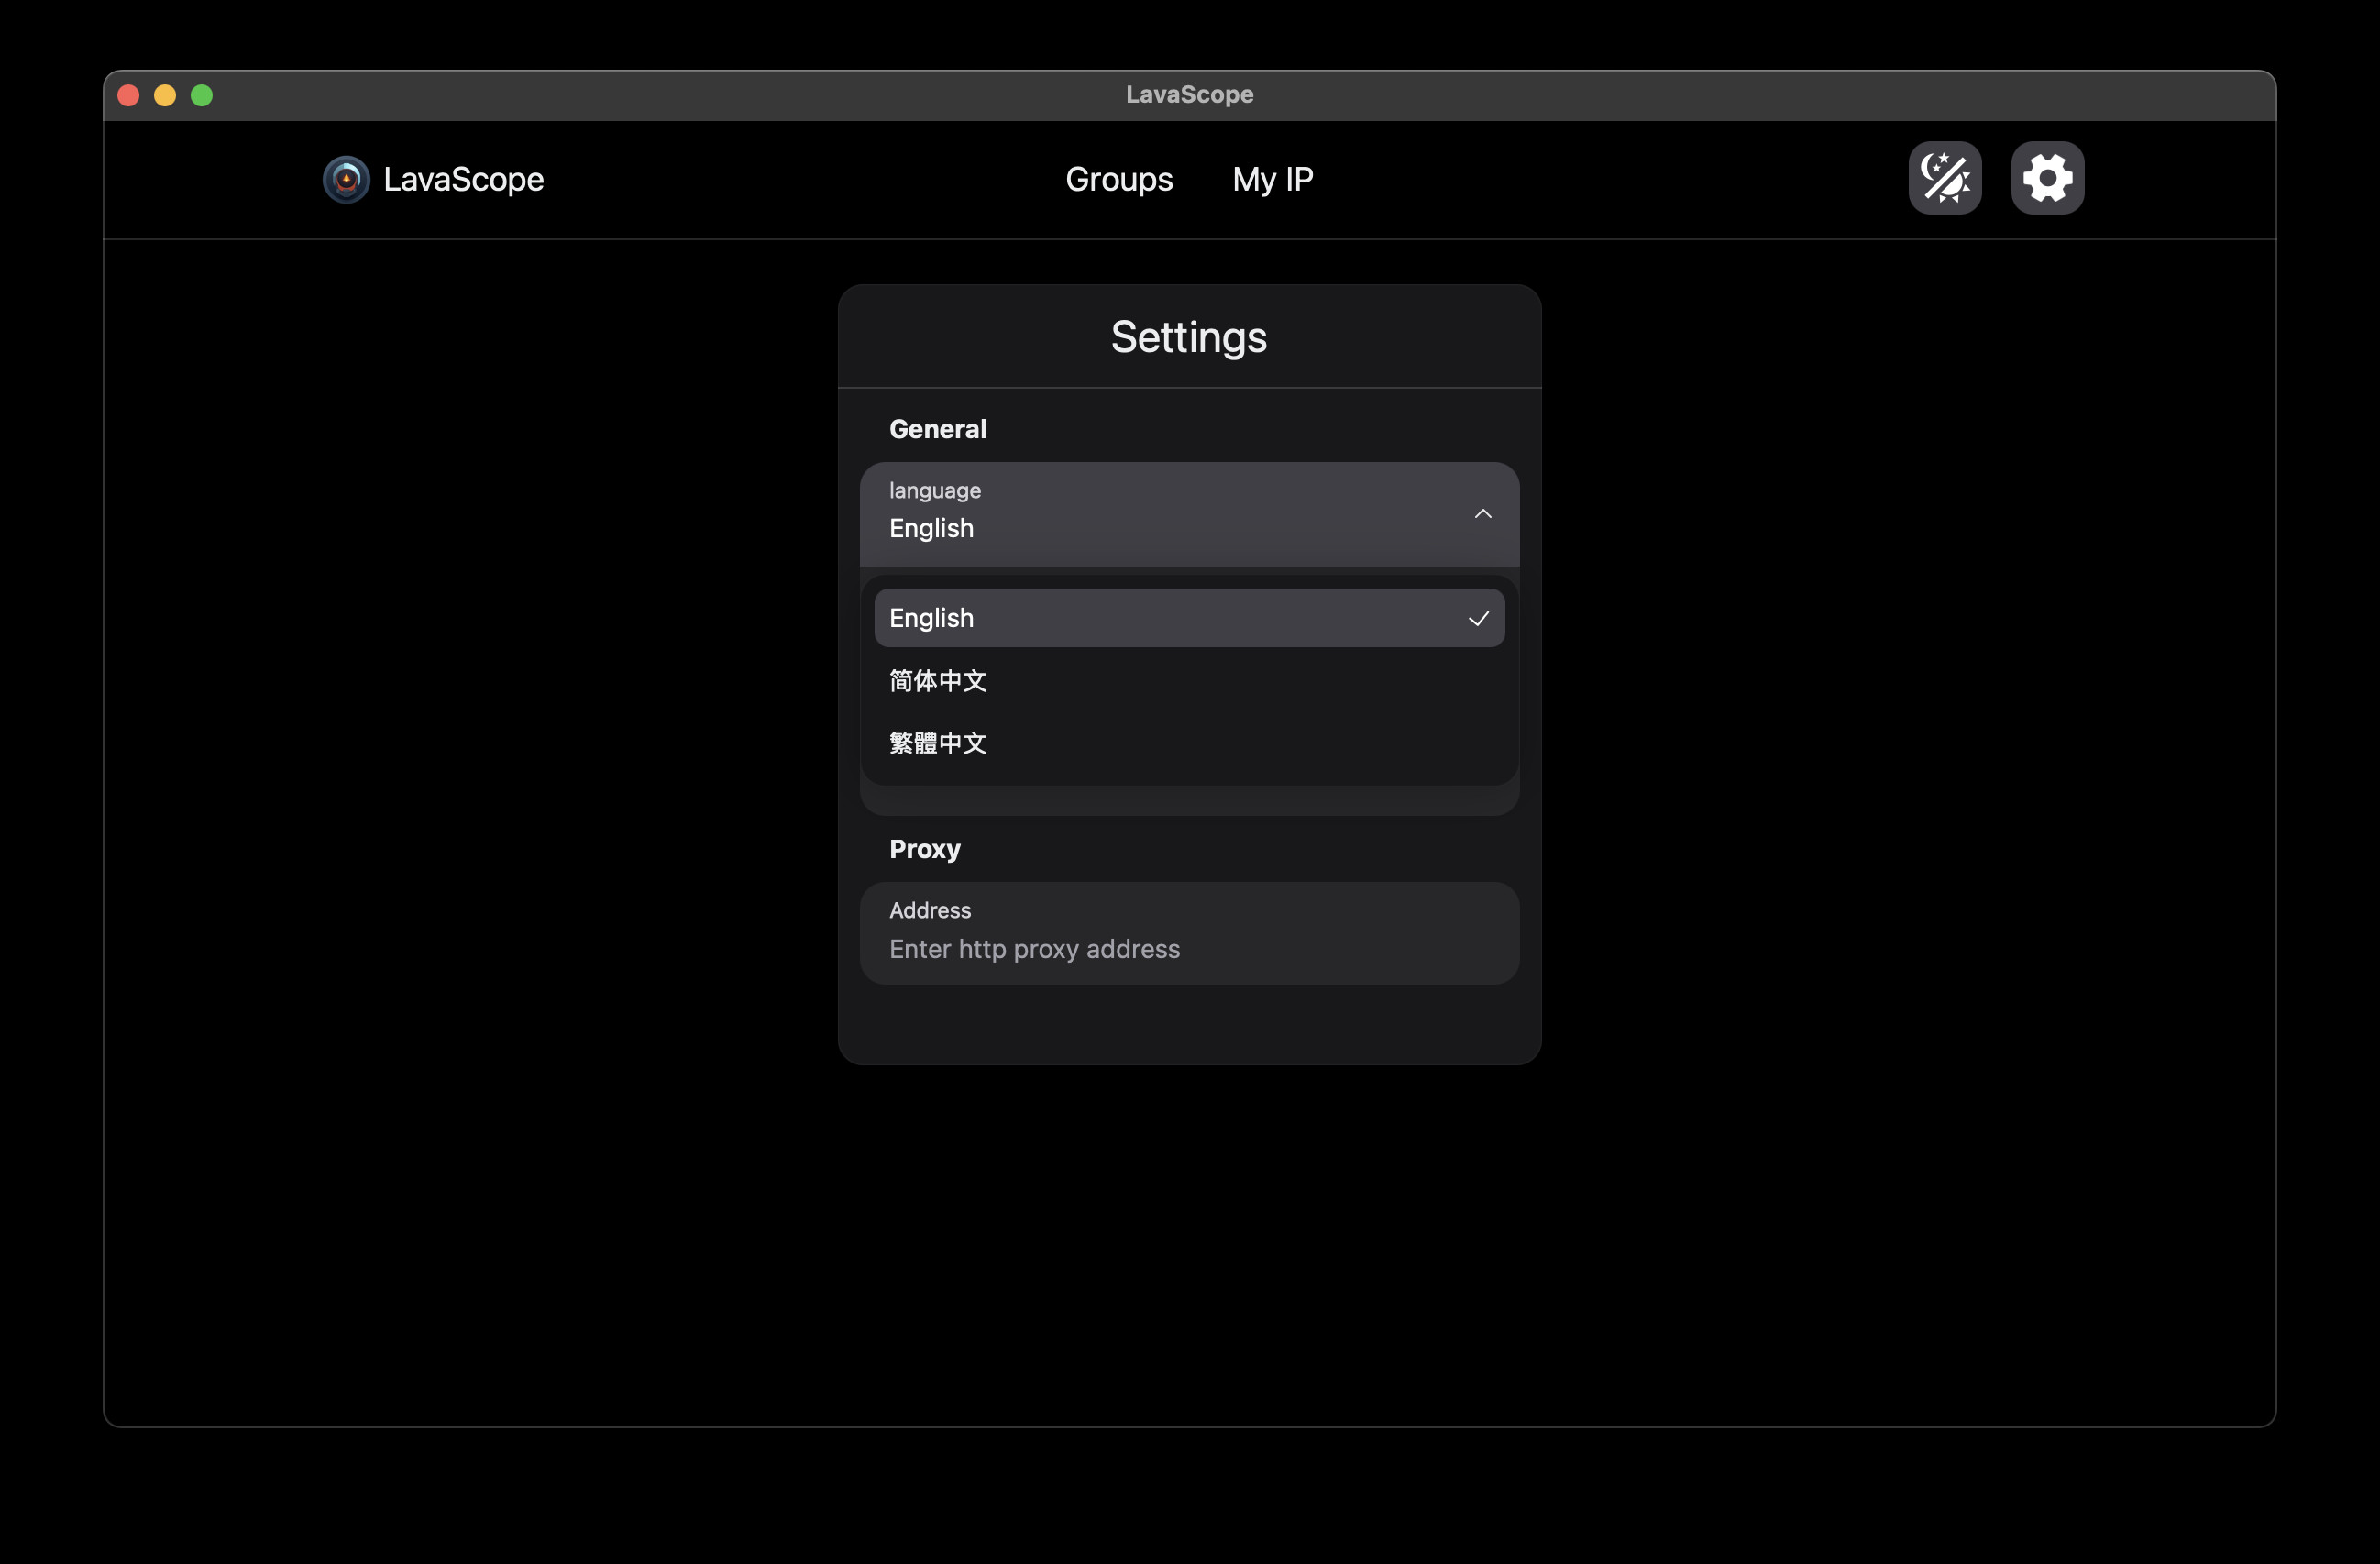Go to the My IP page

click(1272, 179)
